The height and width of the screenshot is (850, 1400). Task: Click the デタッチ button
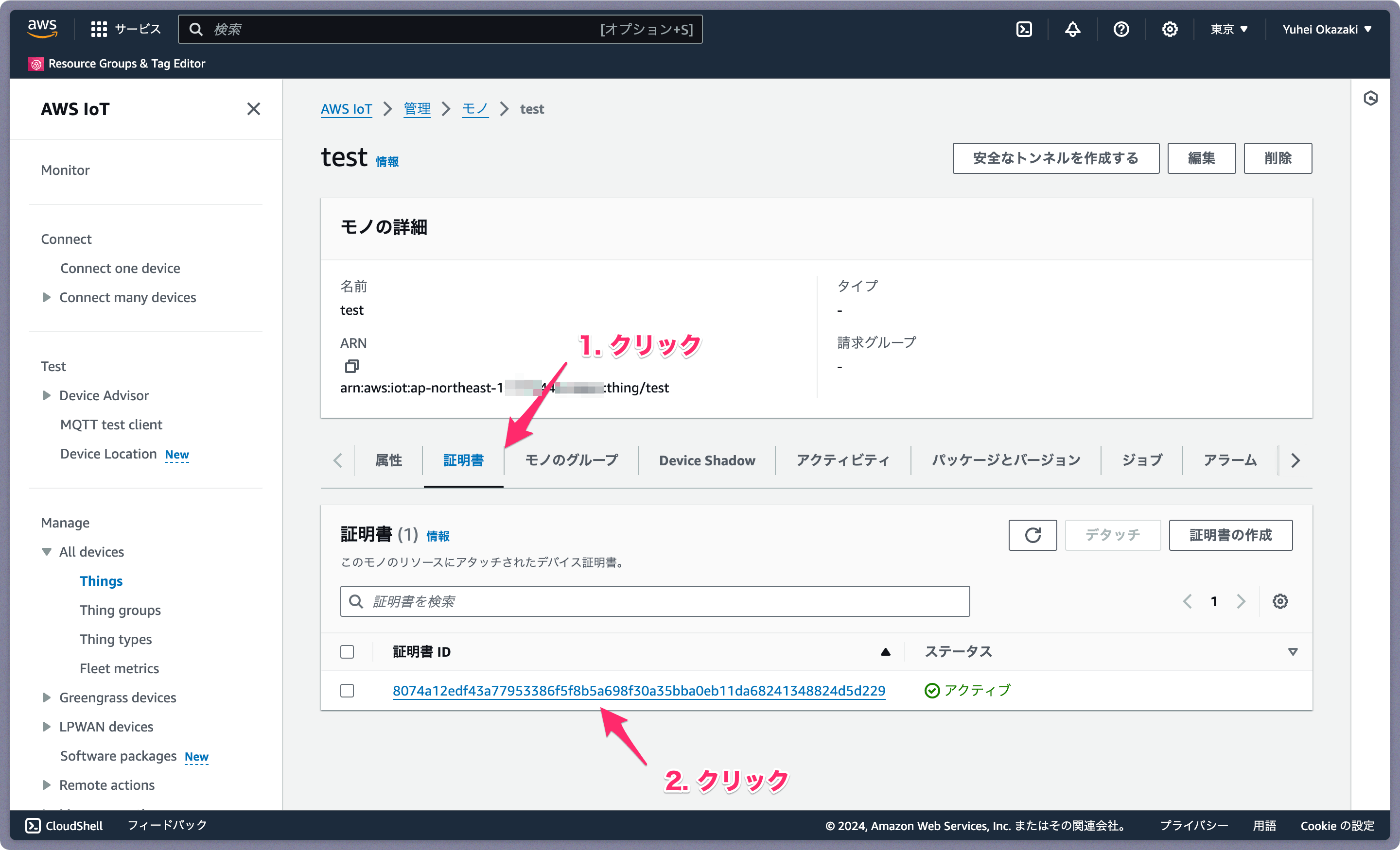pos(1113,535)
